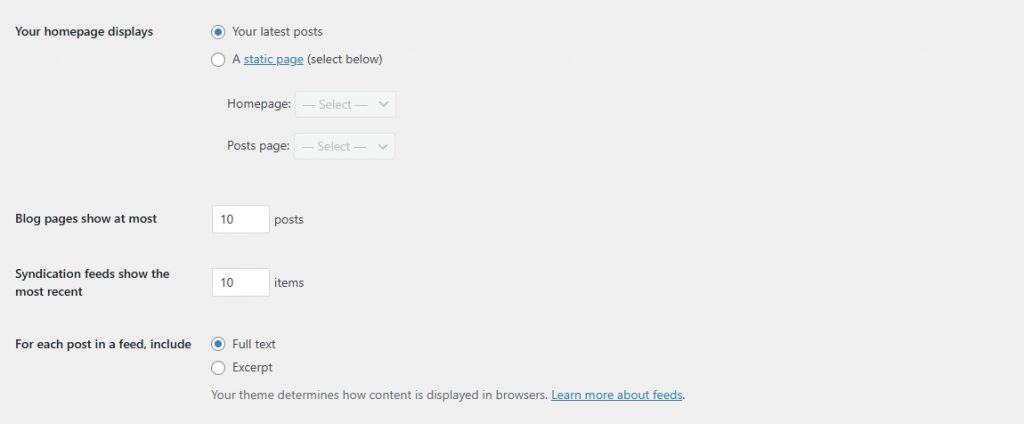Image resolution: width=1024 pixels, height=424 pixels.
Task: Follow the "Learn more about feeds" link
Action: pos(617,395)
